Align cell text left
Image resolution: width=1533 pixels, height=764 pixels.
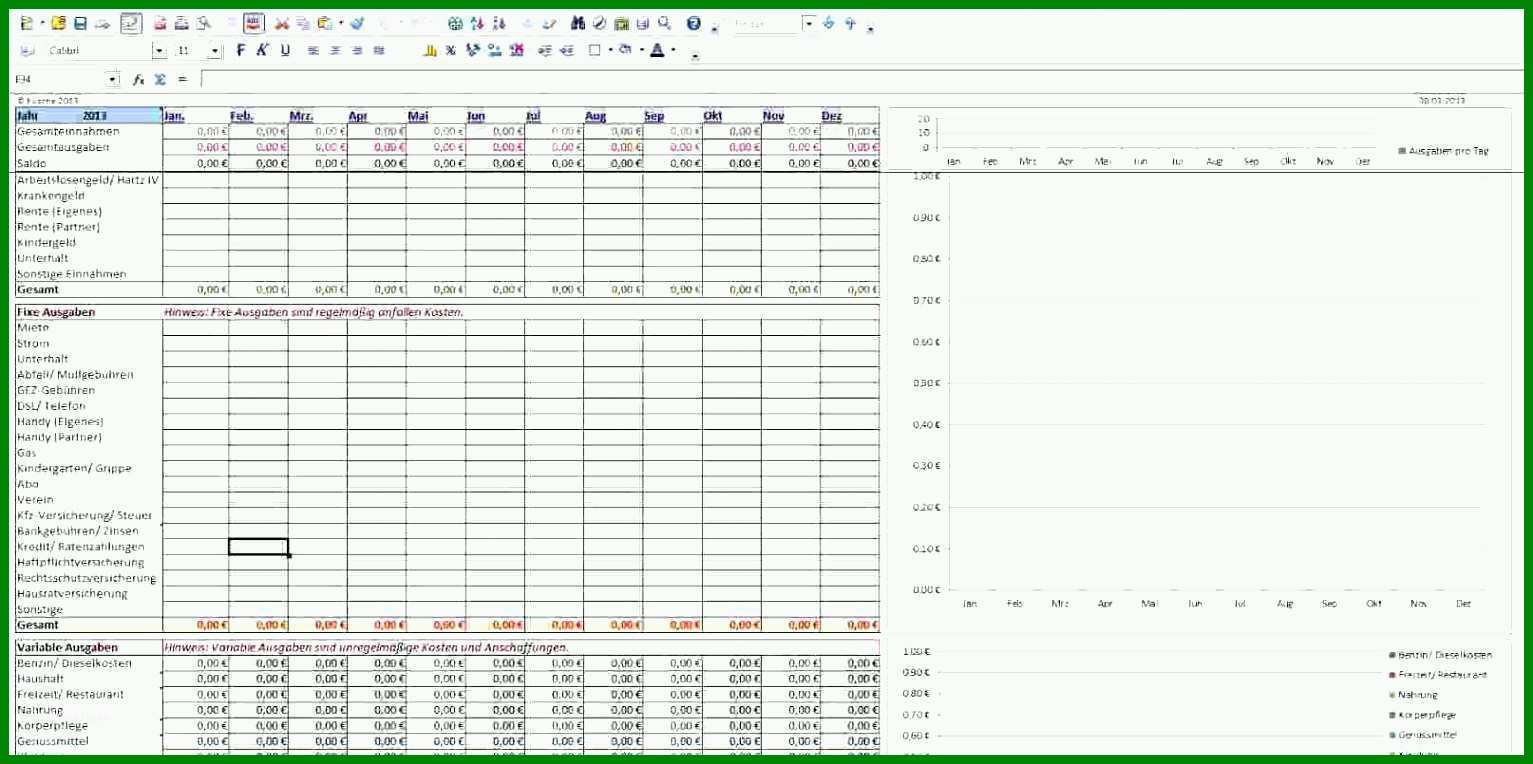tap(313, 50)
